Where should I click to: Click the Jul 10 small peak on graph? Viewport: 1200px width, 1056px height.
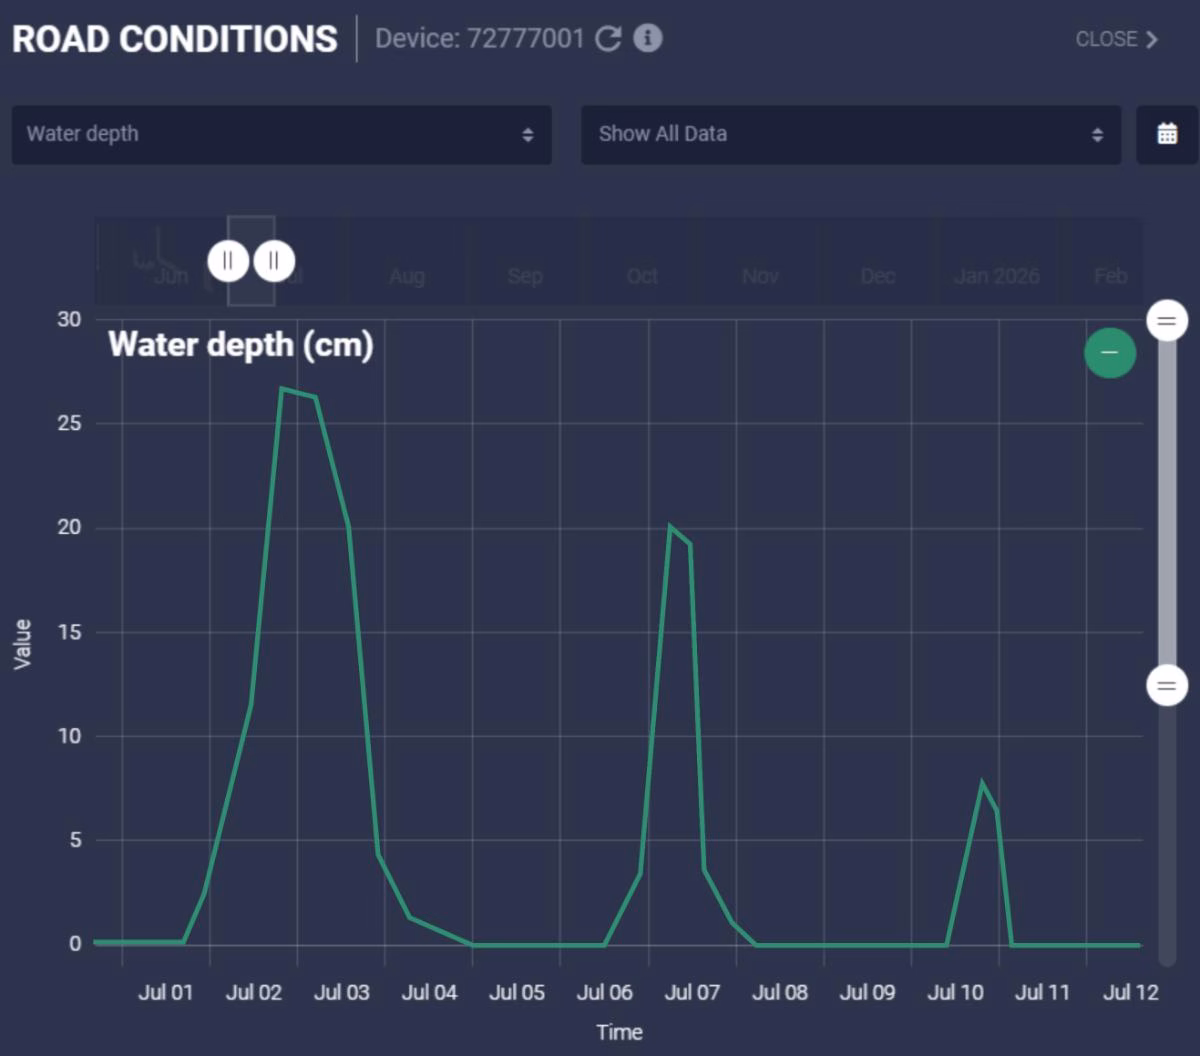982,783
